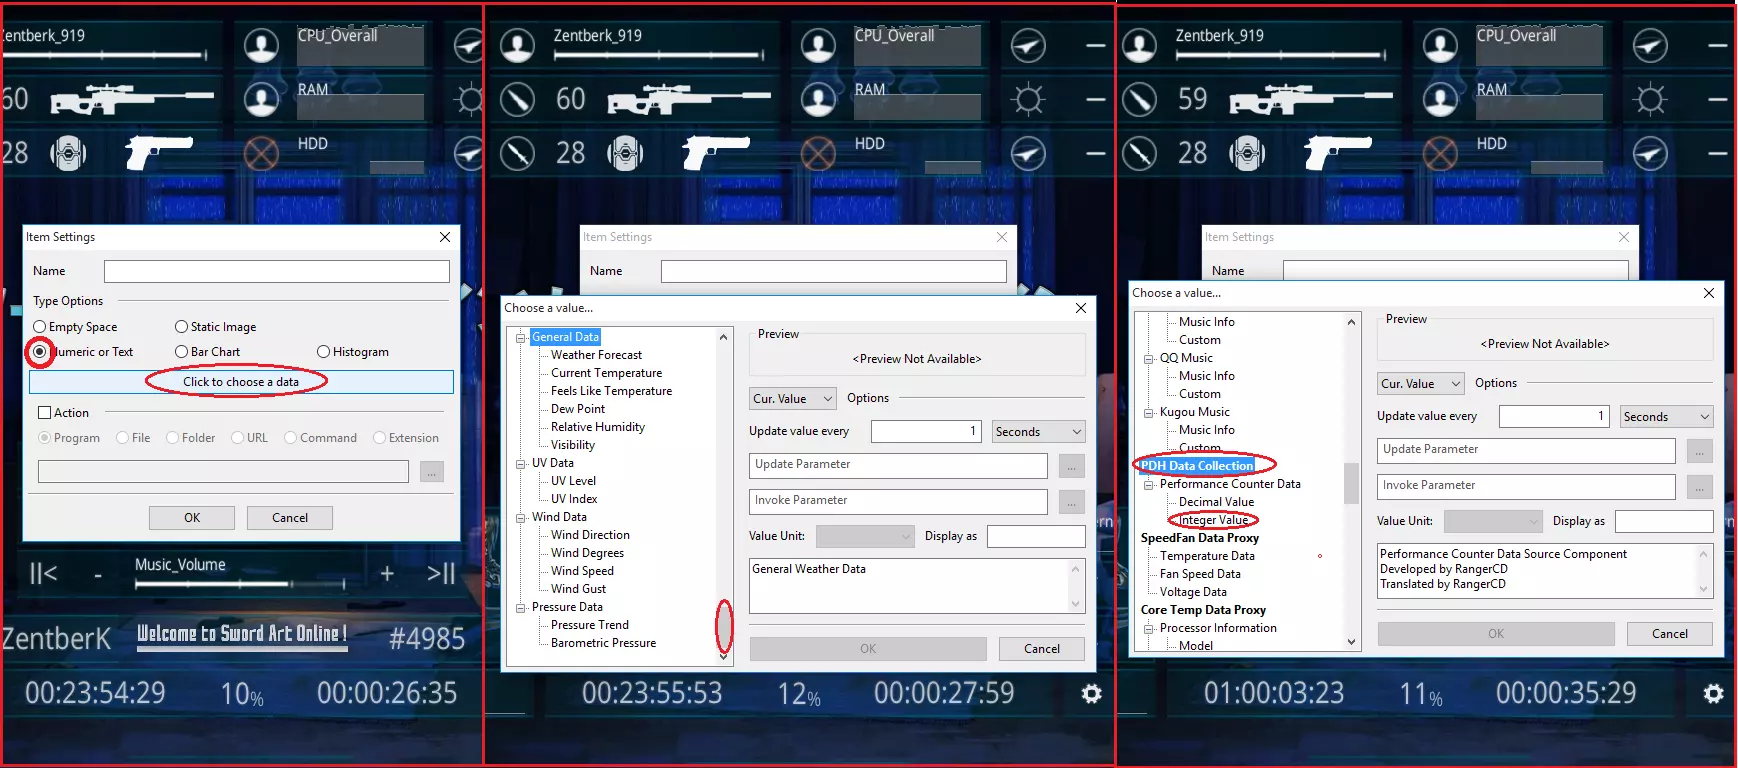Image resolution: width=1738 pixels, height=768 pixels.
Task: Select the Empty Space radio button
Action: [x=40, y=327]
